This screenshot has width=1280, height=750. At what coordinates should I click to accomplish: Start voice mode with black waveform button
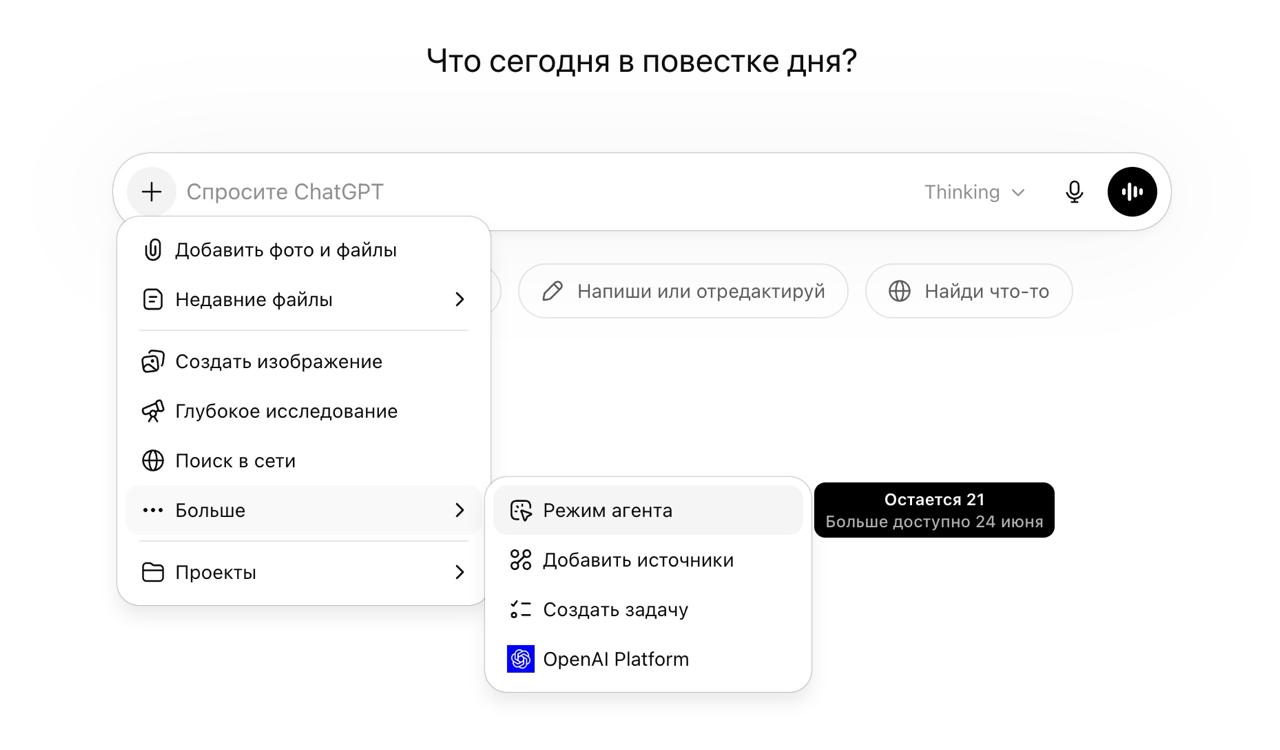(1132, 192)
